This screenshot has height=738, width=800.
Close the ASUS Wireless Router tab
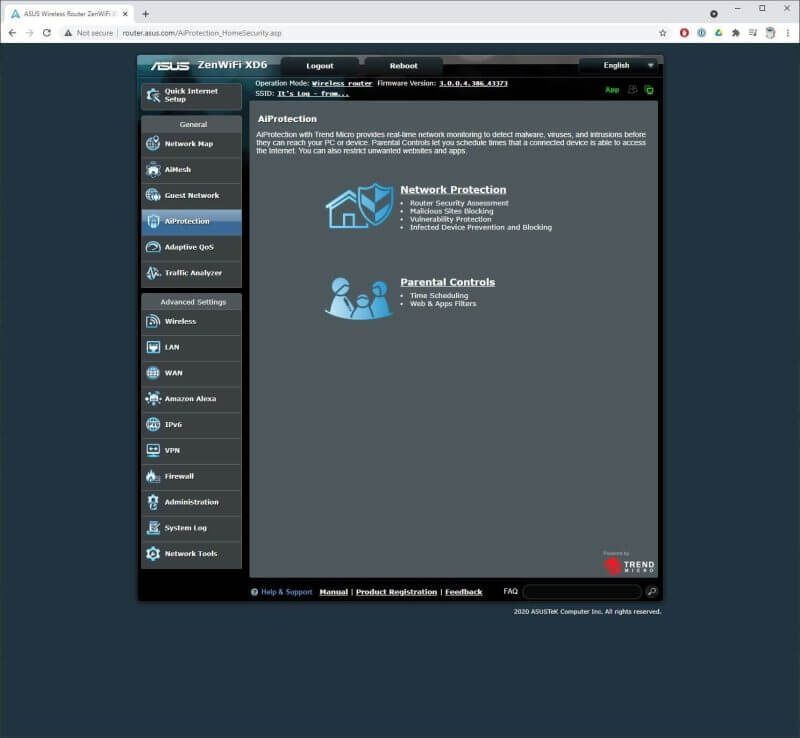pyautogui.click(x=125, y=14)
